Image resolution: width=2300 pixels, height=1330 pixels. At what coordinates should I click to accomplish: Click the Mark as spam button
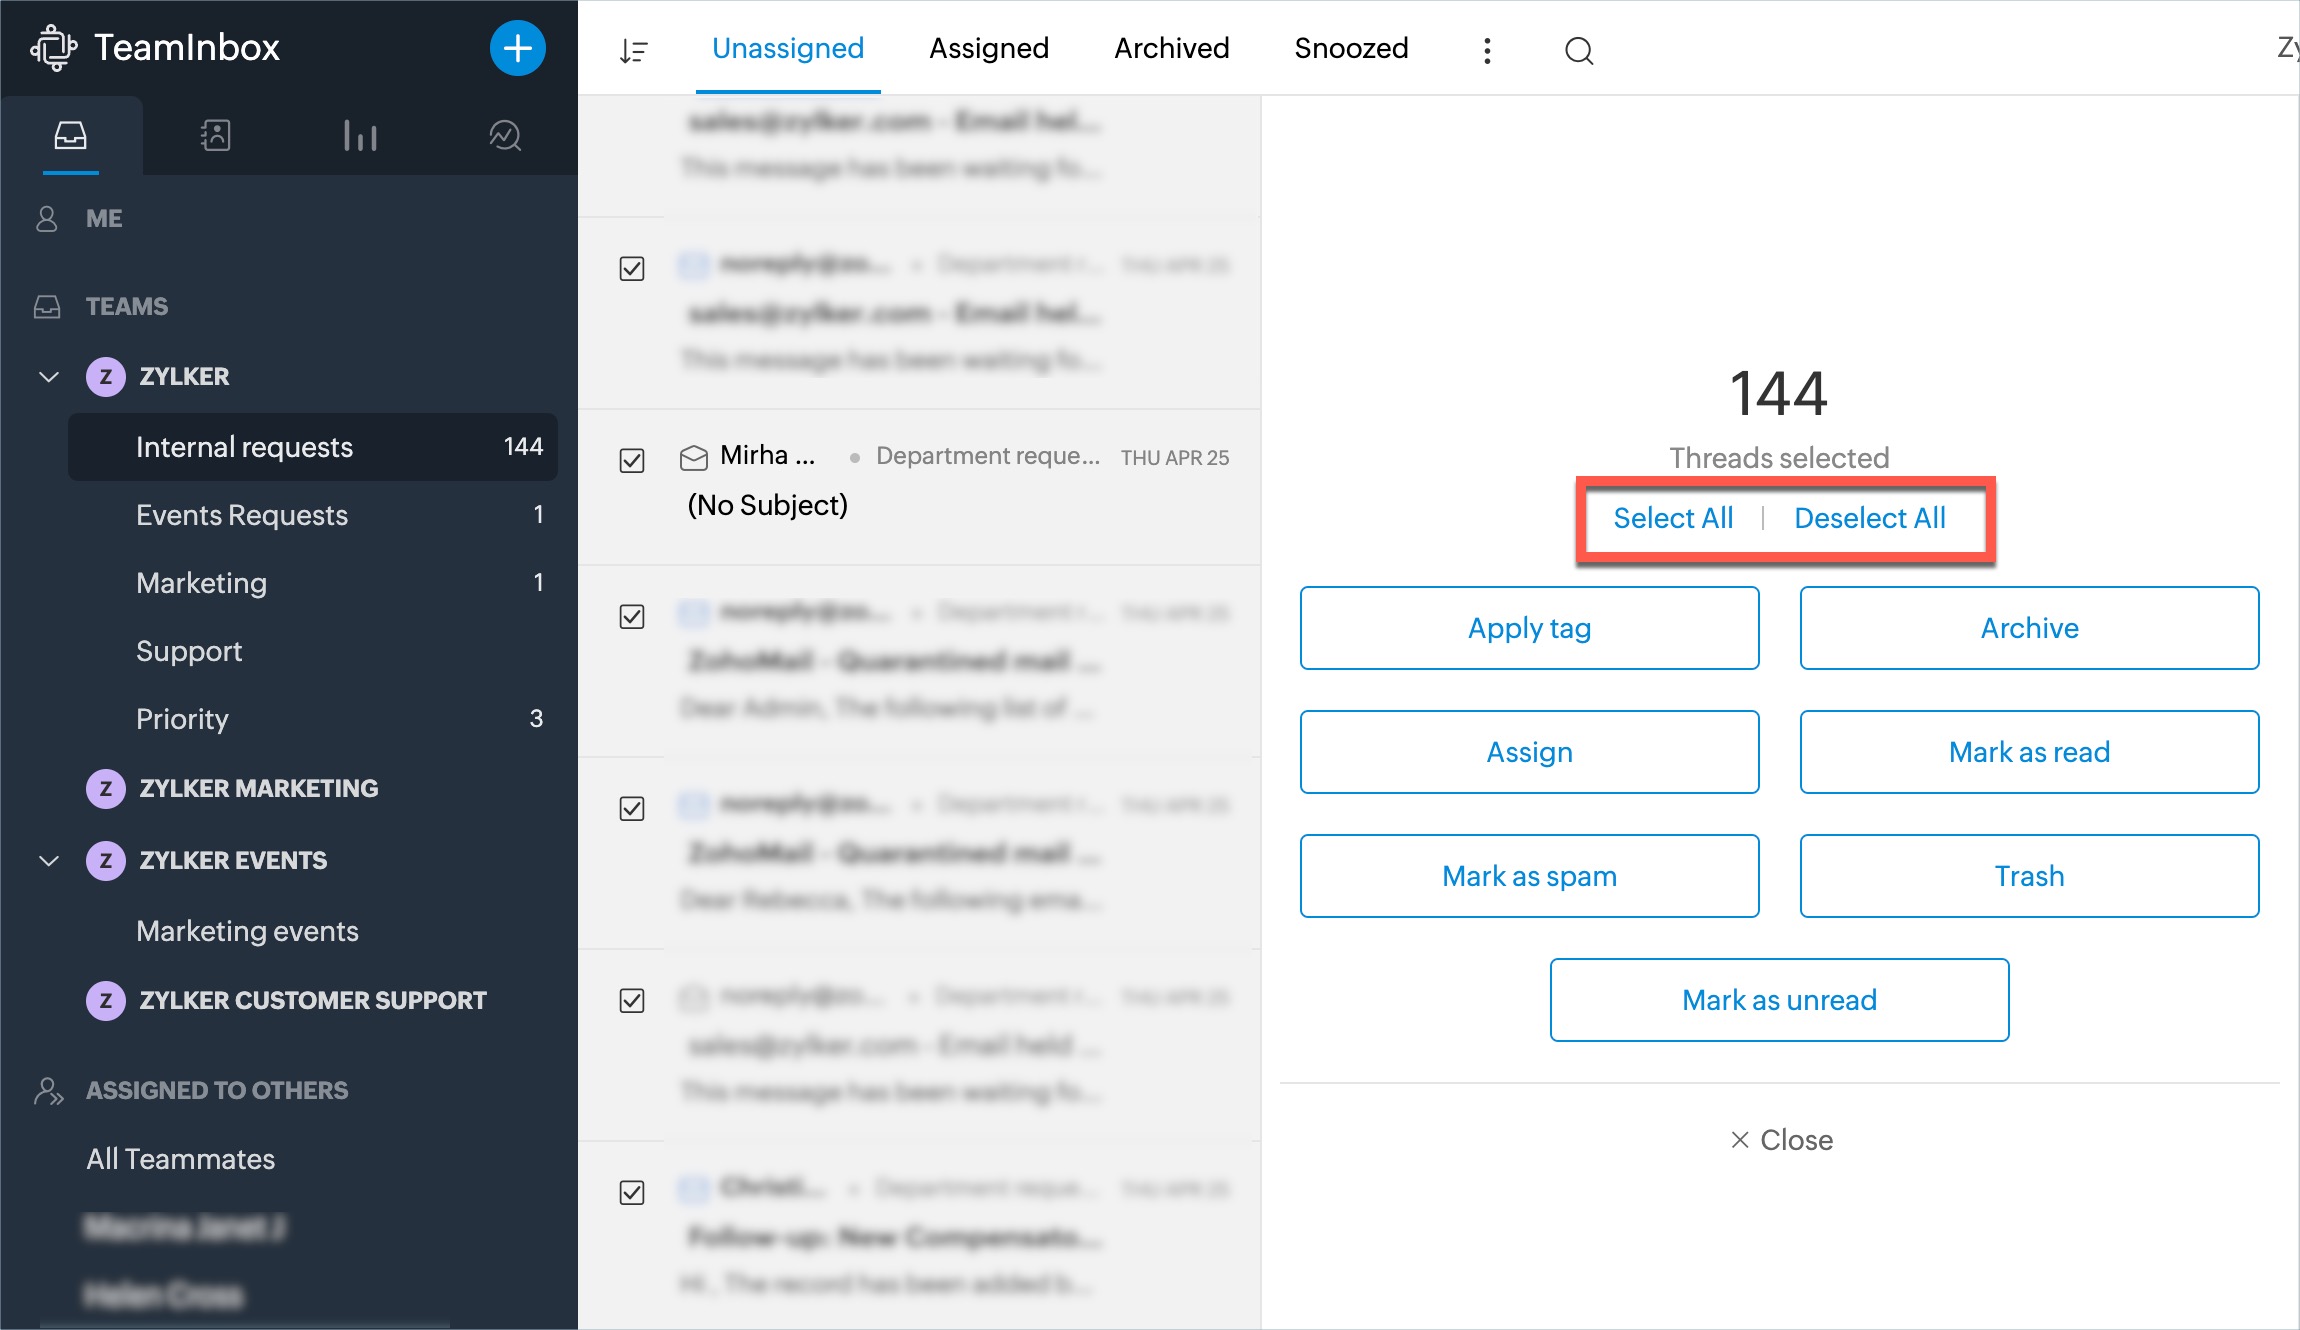[1529, 876]
